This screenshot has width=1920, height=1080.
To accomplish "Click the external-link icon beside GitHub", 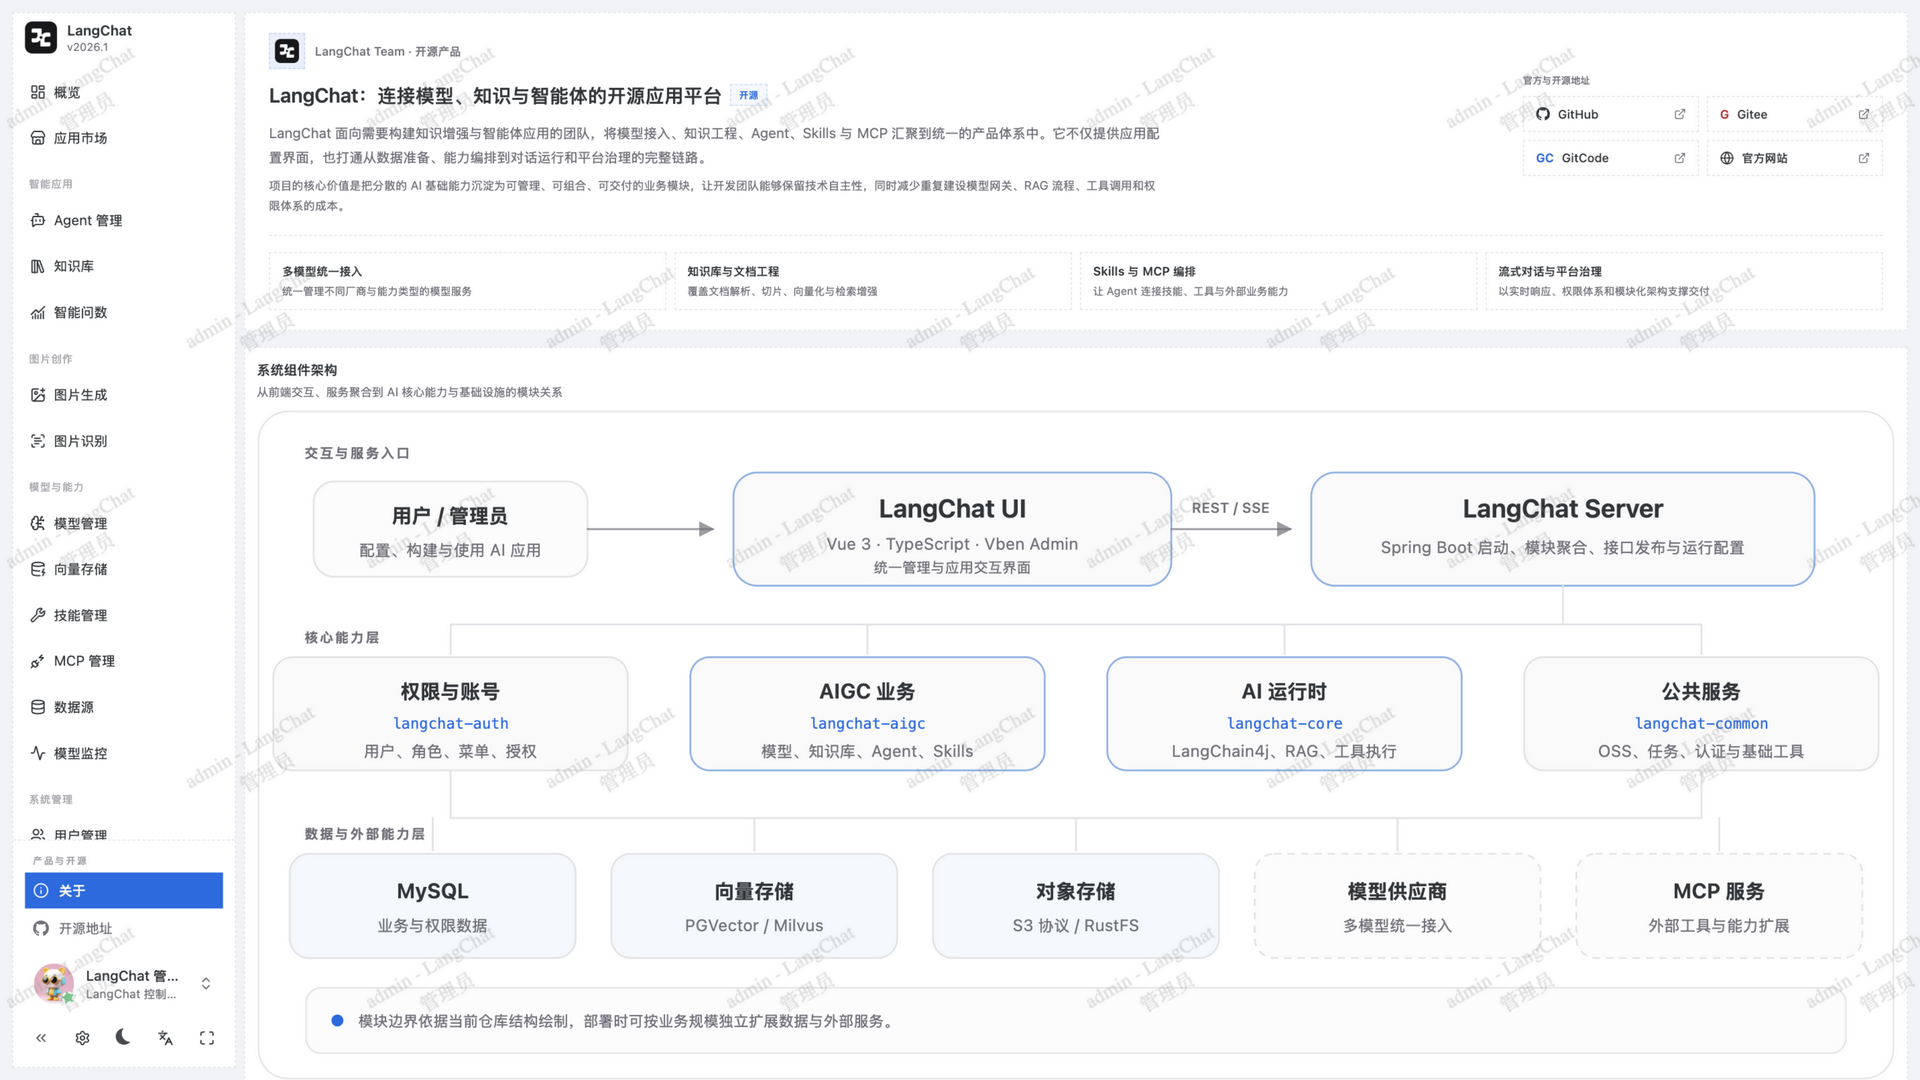I will pos(1680,114).
